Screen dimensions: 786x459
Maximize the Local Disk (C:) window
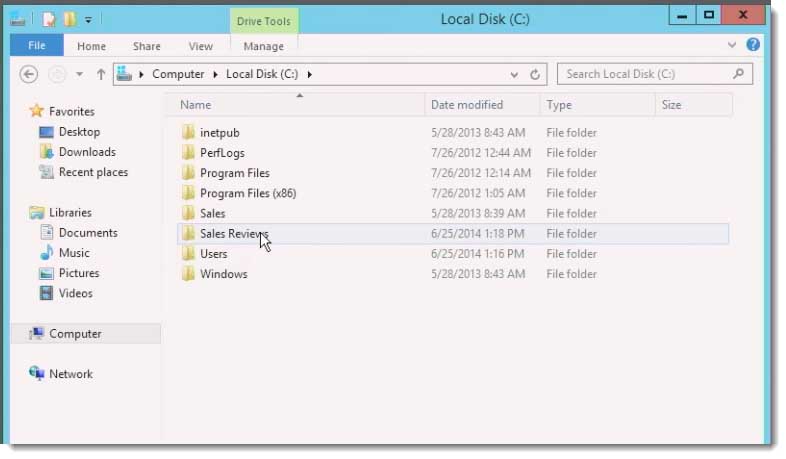[708, 16]
